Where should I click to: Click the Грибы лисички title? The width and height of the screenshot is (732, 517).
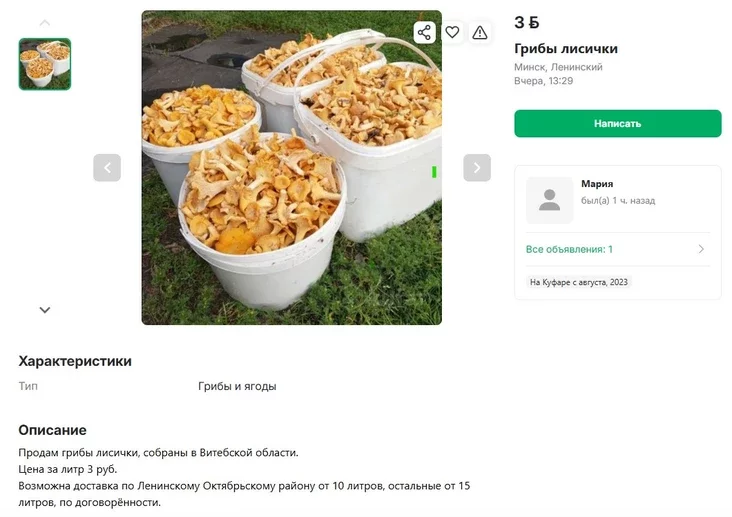click(566, 49)
